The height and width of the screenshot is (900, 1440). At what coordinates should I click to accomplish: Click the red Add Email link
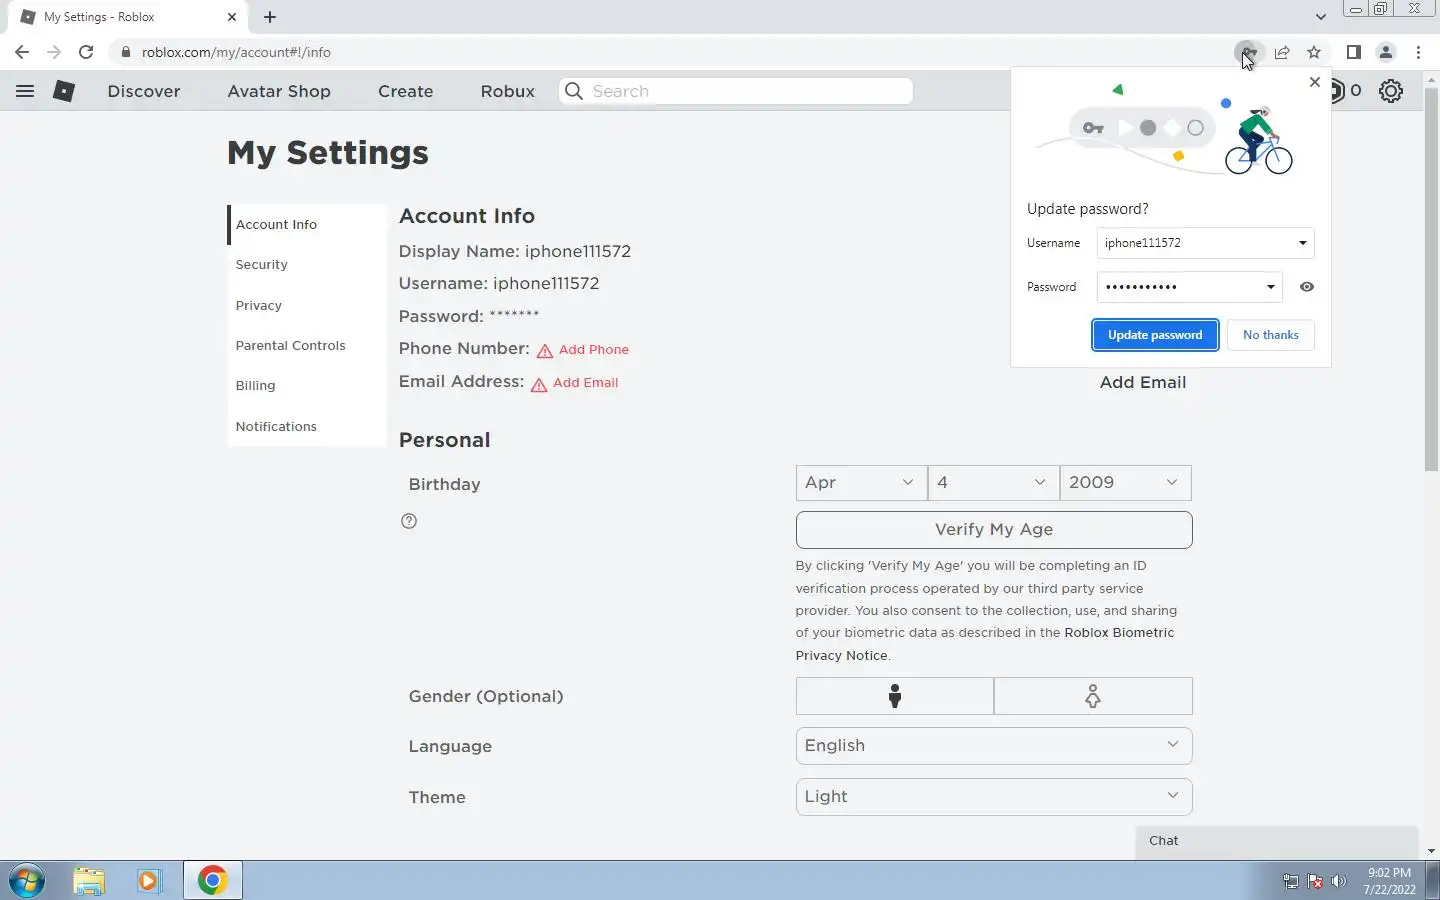(x=585, y=383)
